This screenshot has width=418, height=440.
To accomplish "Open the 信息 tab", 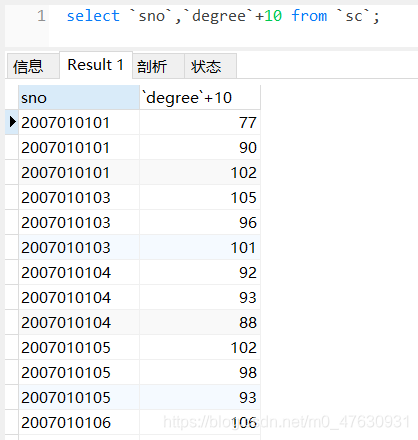I will [33, 66].
